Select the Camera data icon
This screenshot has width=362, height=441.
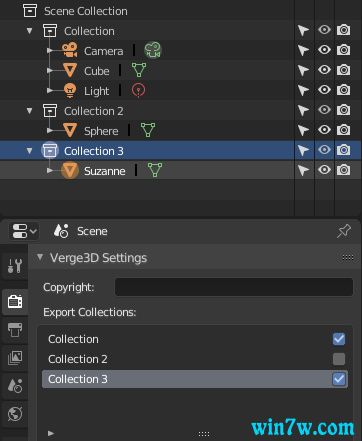(x=153, y=50)
